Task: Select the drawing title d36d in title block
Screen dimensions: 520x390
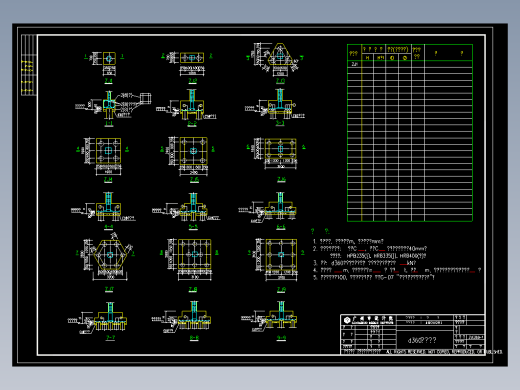Action: coord(422,340)
